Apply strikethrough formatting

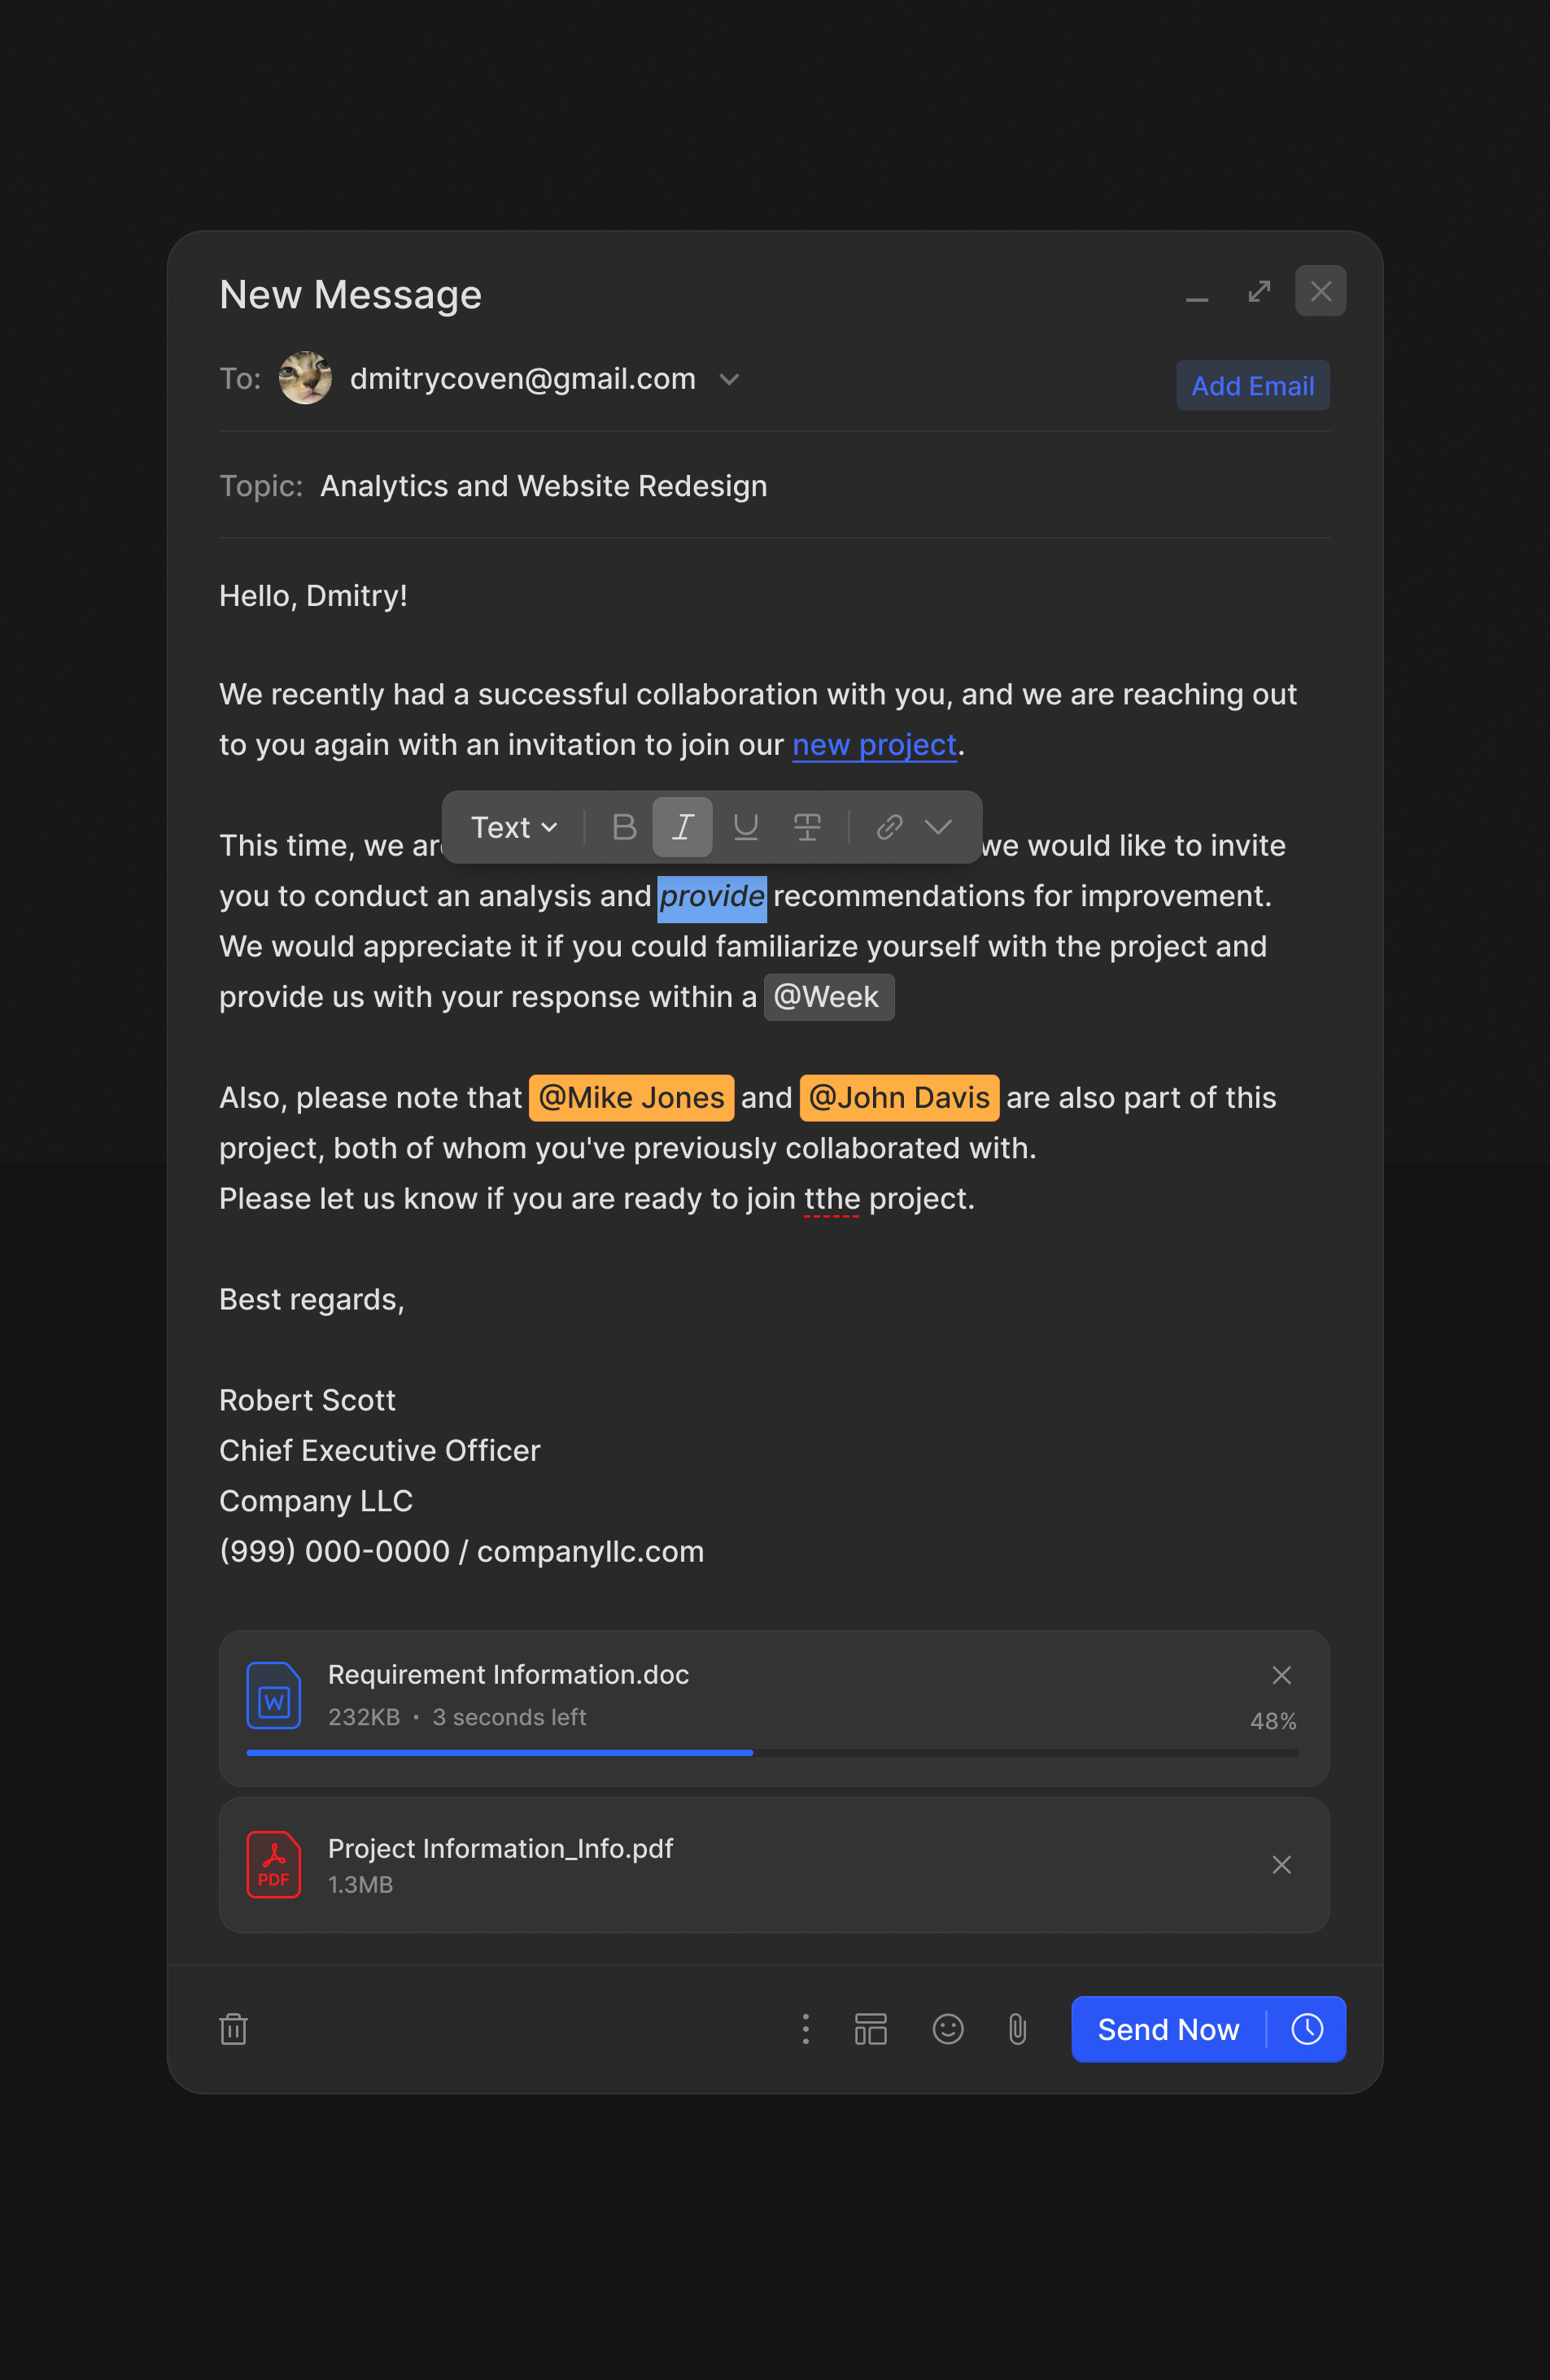tap(808, 827)
